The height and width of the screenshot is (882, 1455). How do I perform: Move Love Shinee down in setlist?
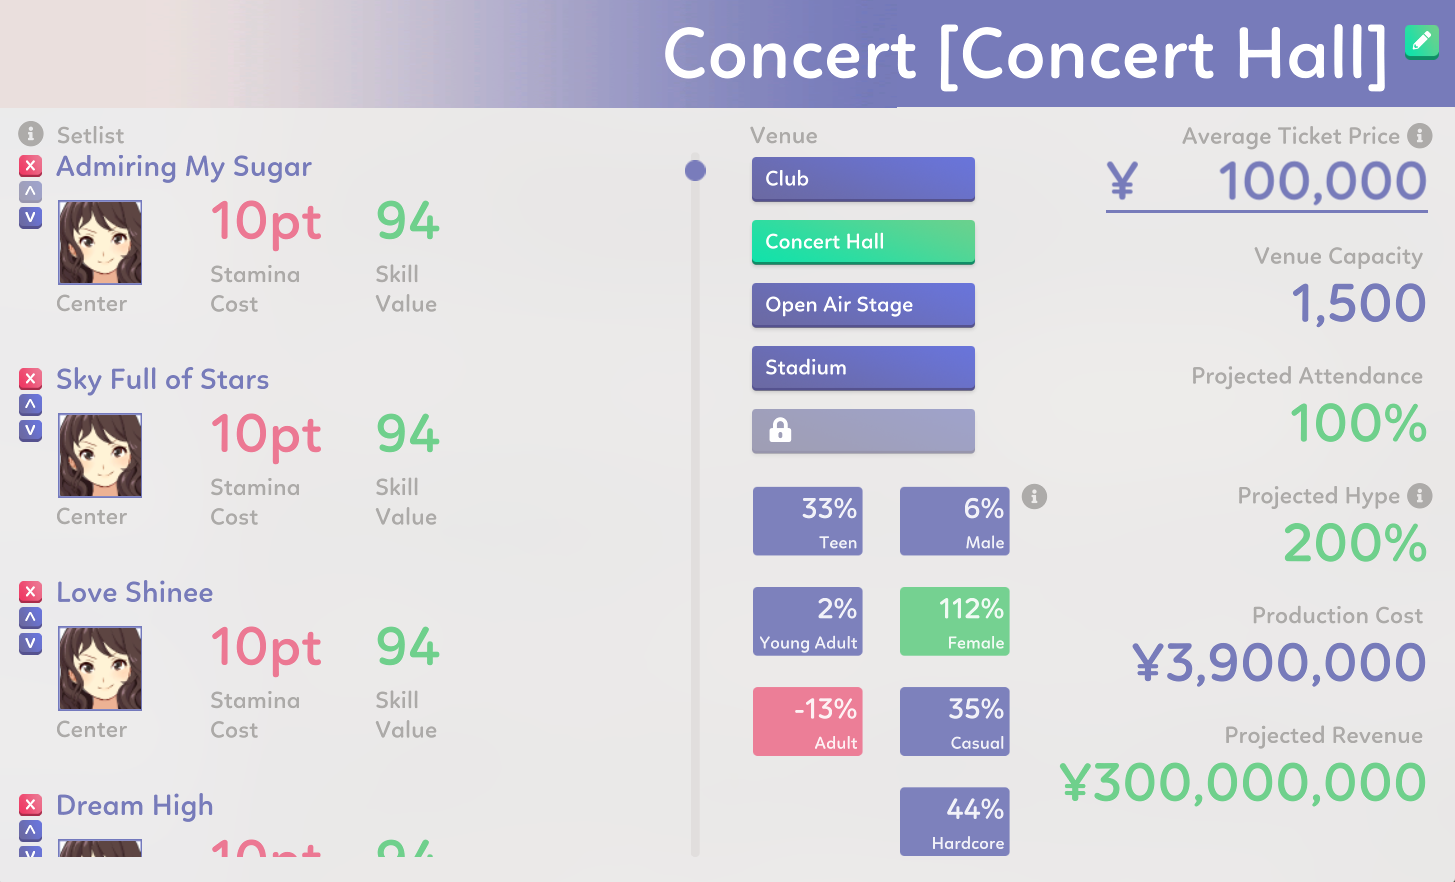tap(31, 643)
